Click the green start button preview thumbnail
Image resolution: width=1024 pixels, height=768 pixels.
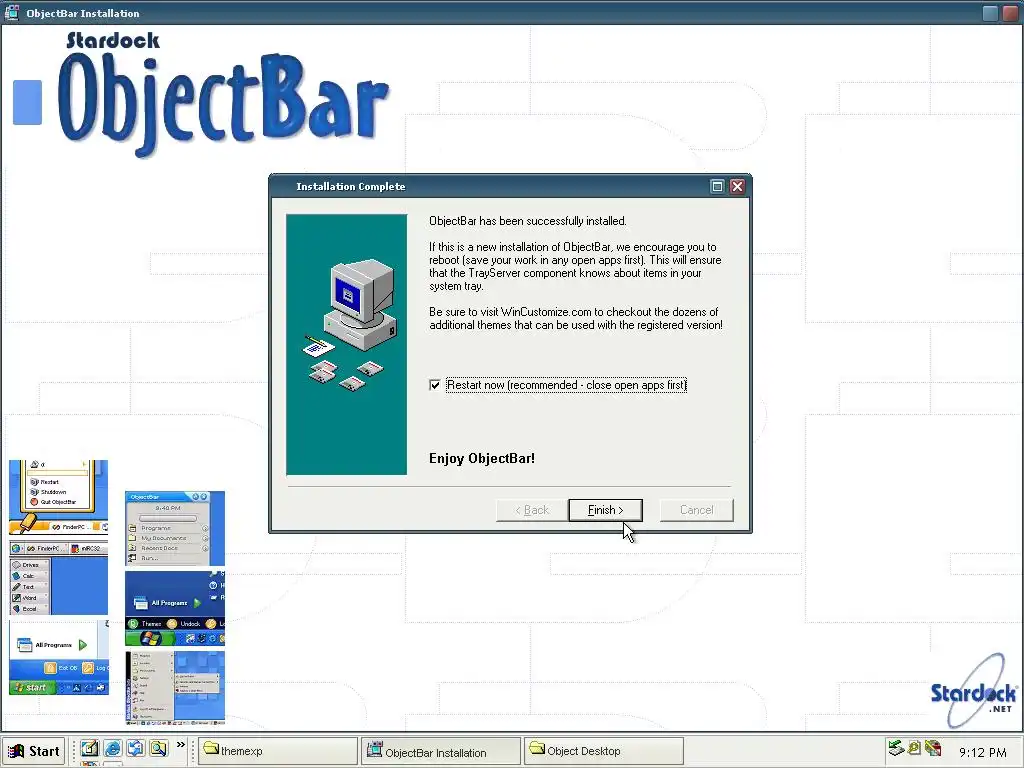click(59, 658)
